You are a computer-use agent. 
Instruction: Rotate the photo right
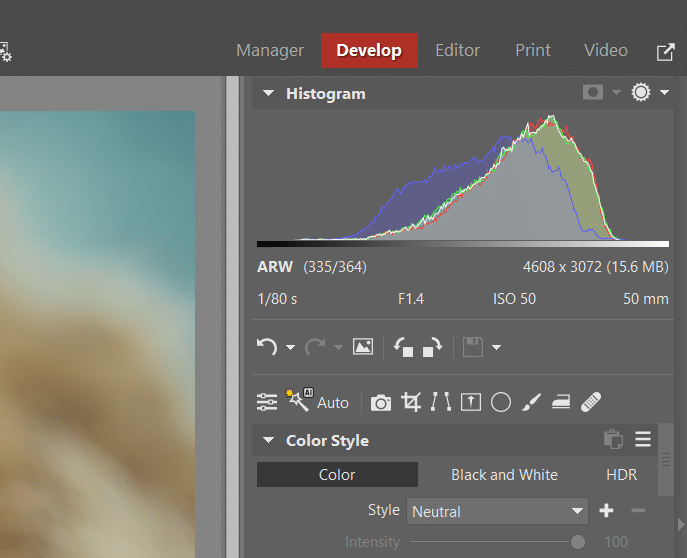(432, 347)
